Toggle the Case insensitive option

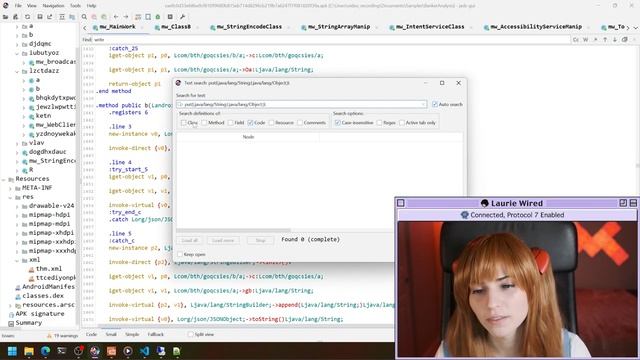pos(338,123)
